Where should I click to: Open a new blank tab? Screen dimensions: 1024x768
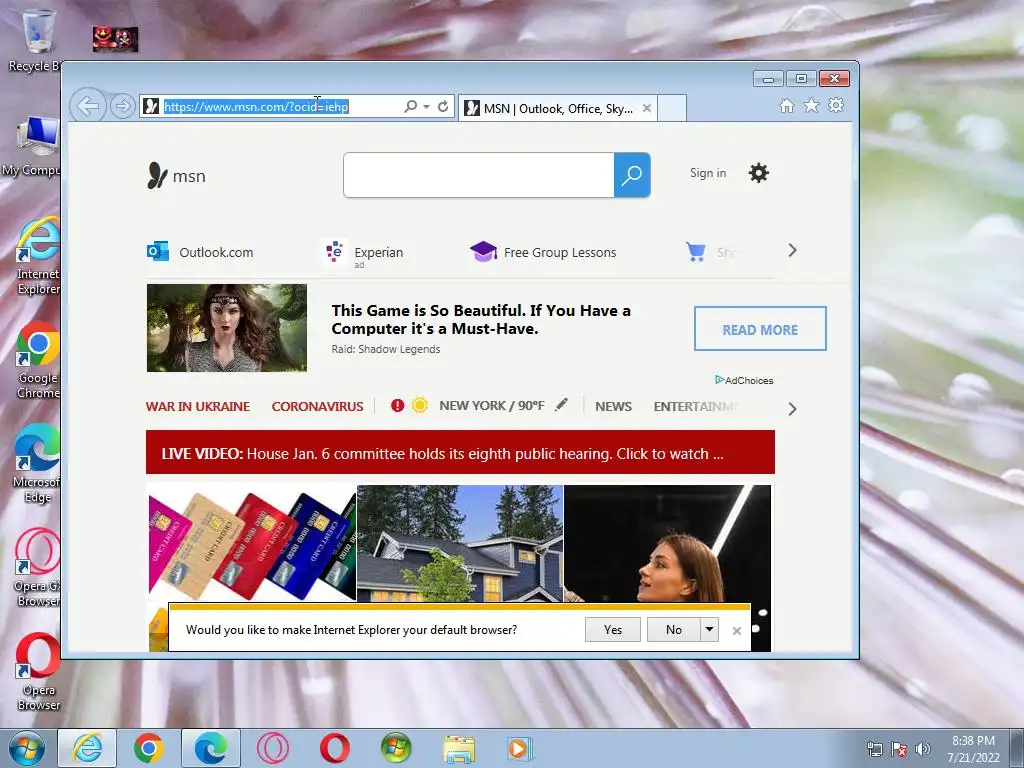[672, 108]
